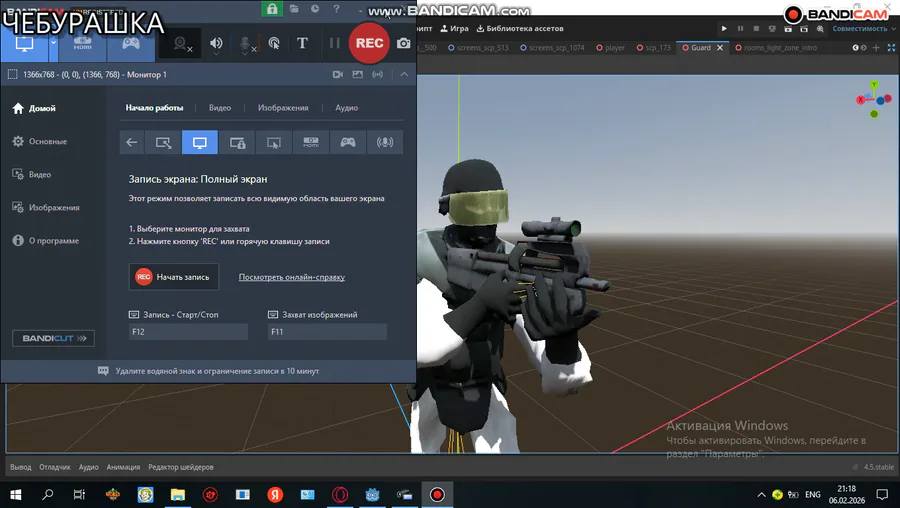This screenshot has height=508, width=900.
Task: Click the F12 record hotkey field
Action: tap(188, 332)
